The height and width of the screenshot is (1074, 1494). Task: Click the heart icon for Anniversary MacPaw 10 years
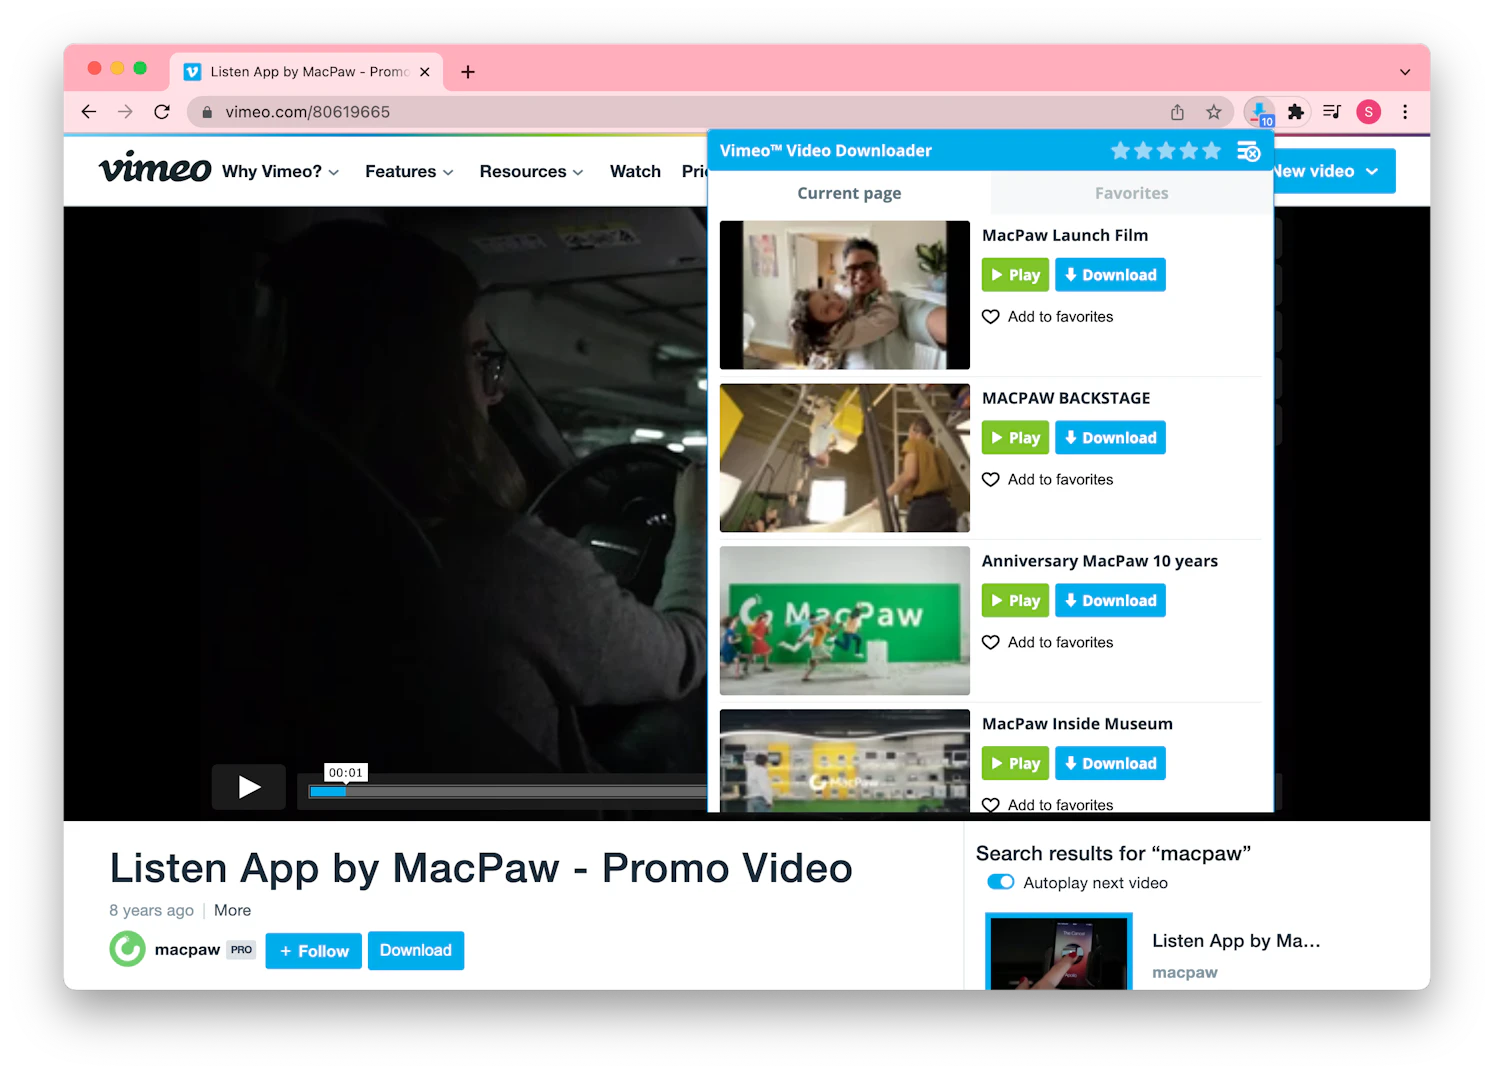coord(991,643)
